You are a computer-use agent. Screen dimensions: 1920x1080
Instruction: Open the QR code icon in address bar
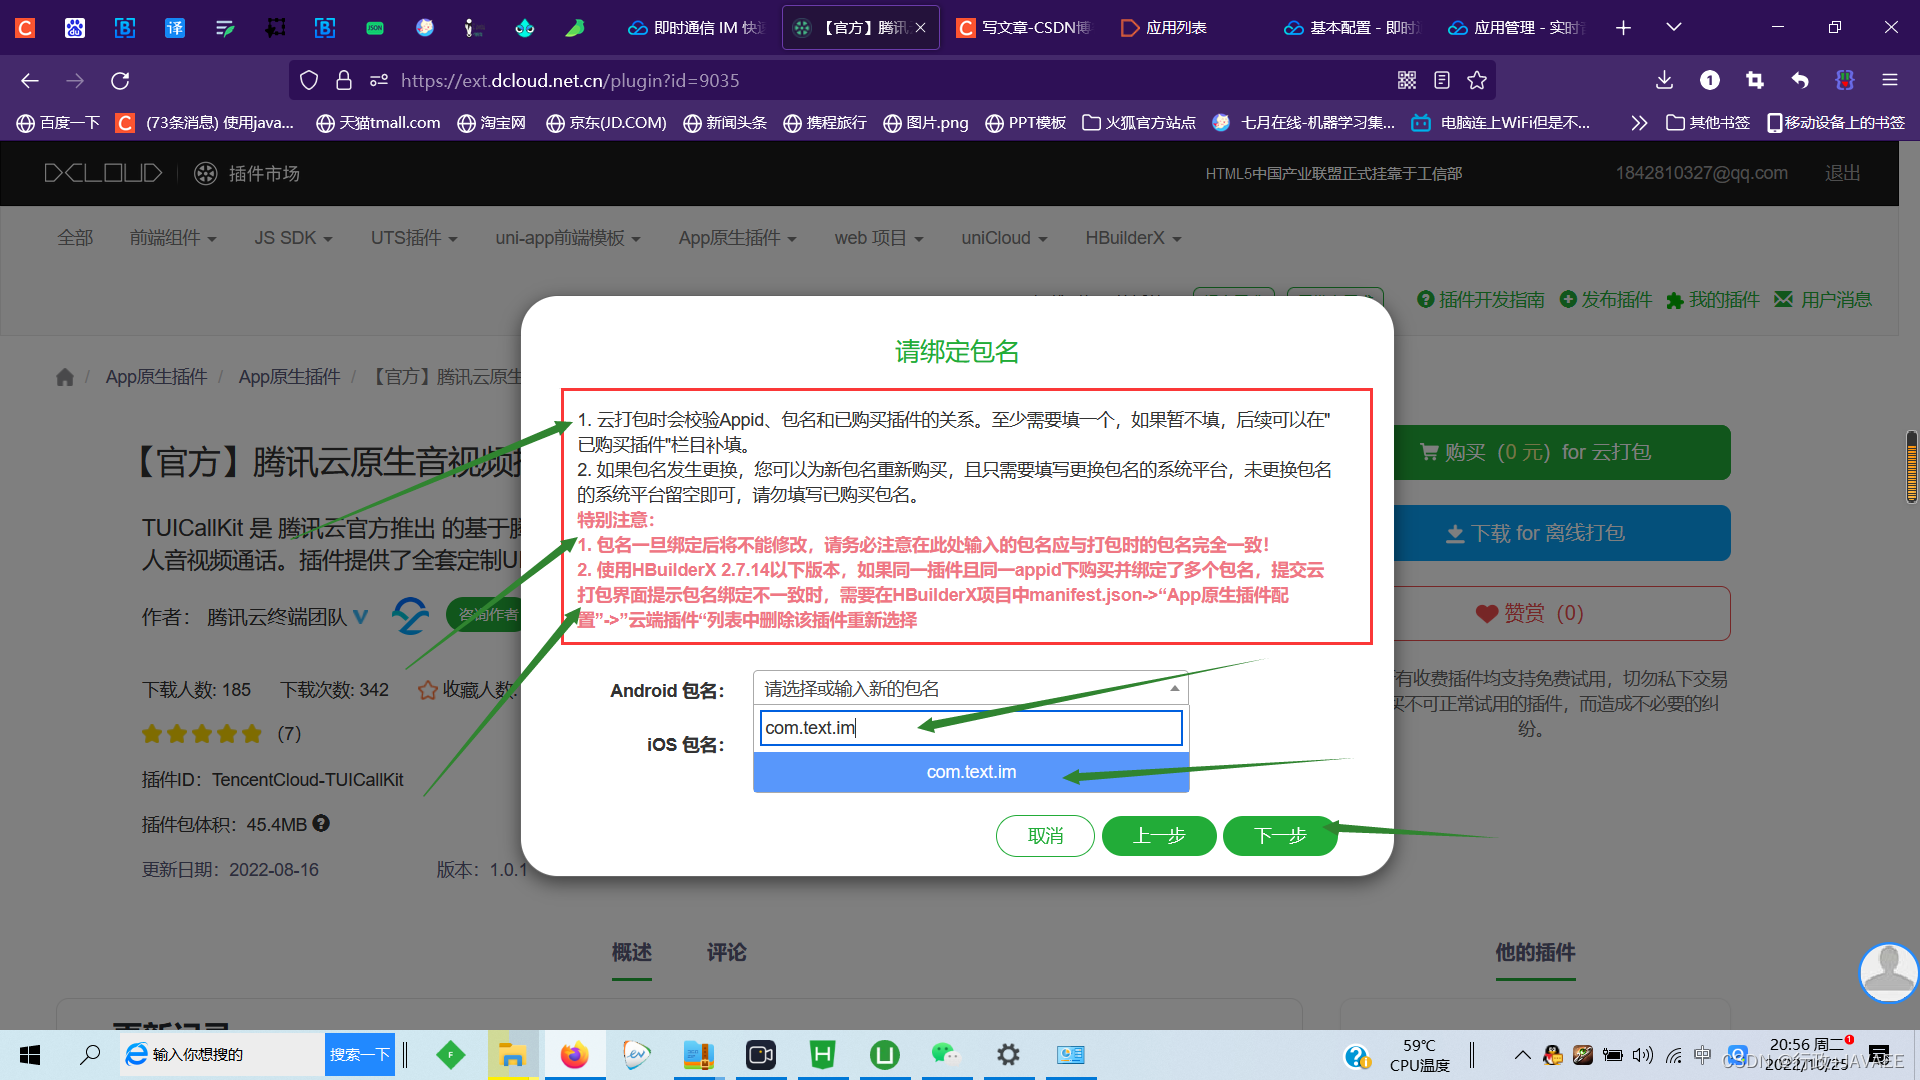(x=1407, y=80)
